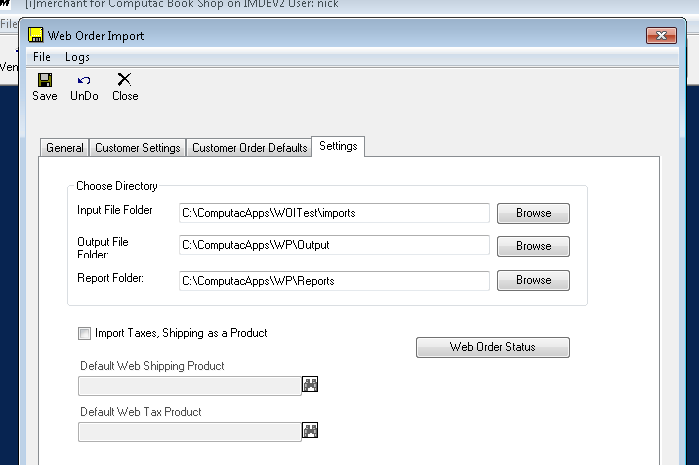The height and width of the screenshot is (465, 699).
Task: Enable Import Taxes, Shipping as a Product
Action: pyautogui.click(x=84, y=333)
